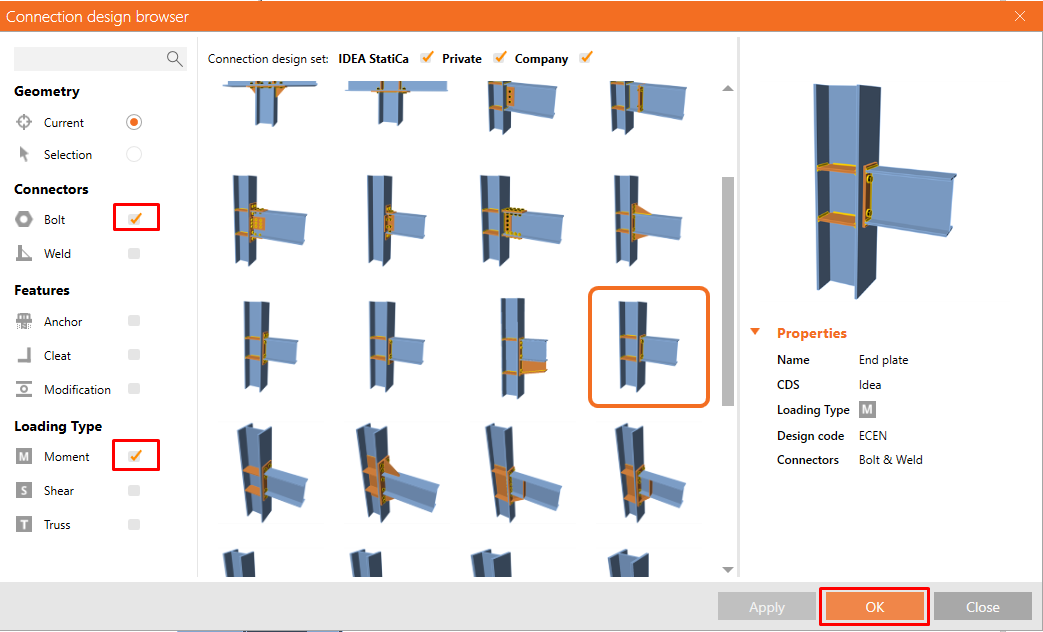The image size is (1043, 632).
Task: Select the Bolt connector icon
Action: pyautogui.click(x=22, y=219)
